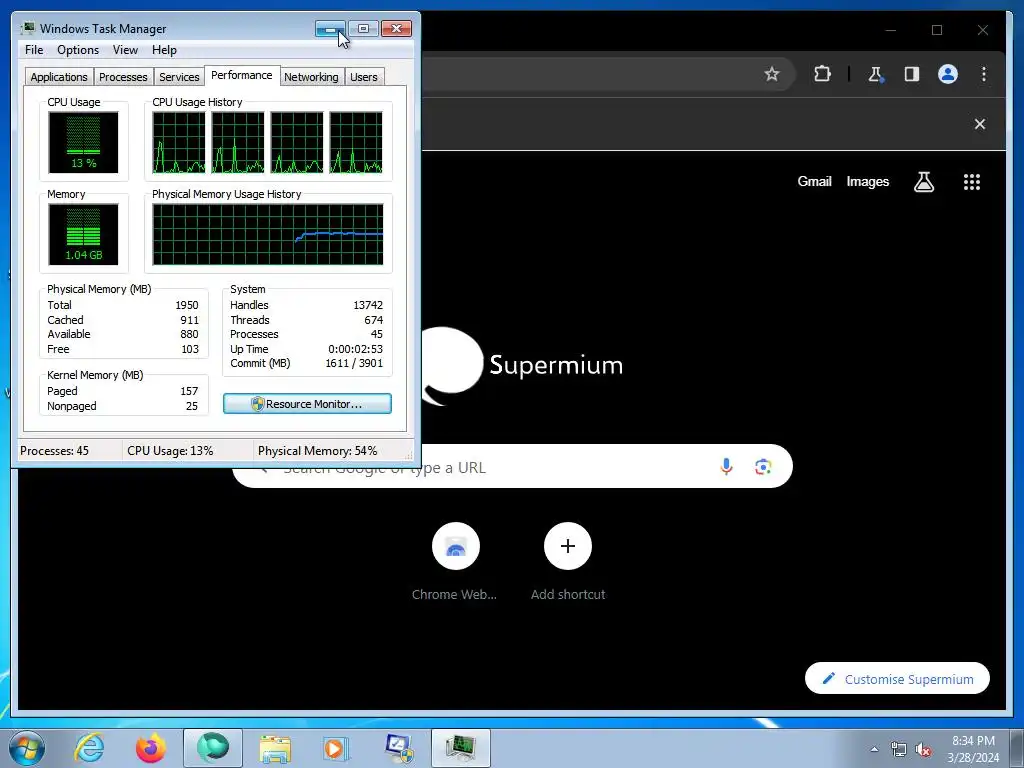Switch to the Services tab

tap(179, 77)
